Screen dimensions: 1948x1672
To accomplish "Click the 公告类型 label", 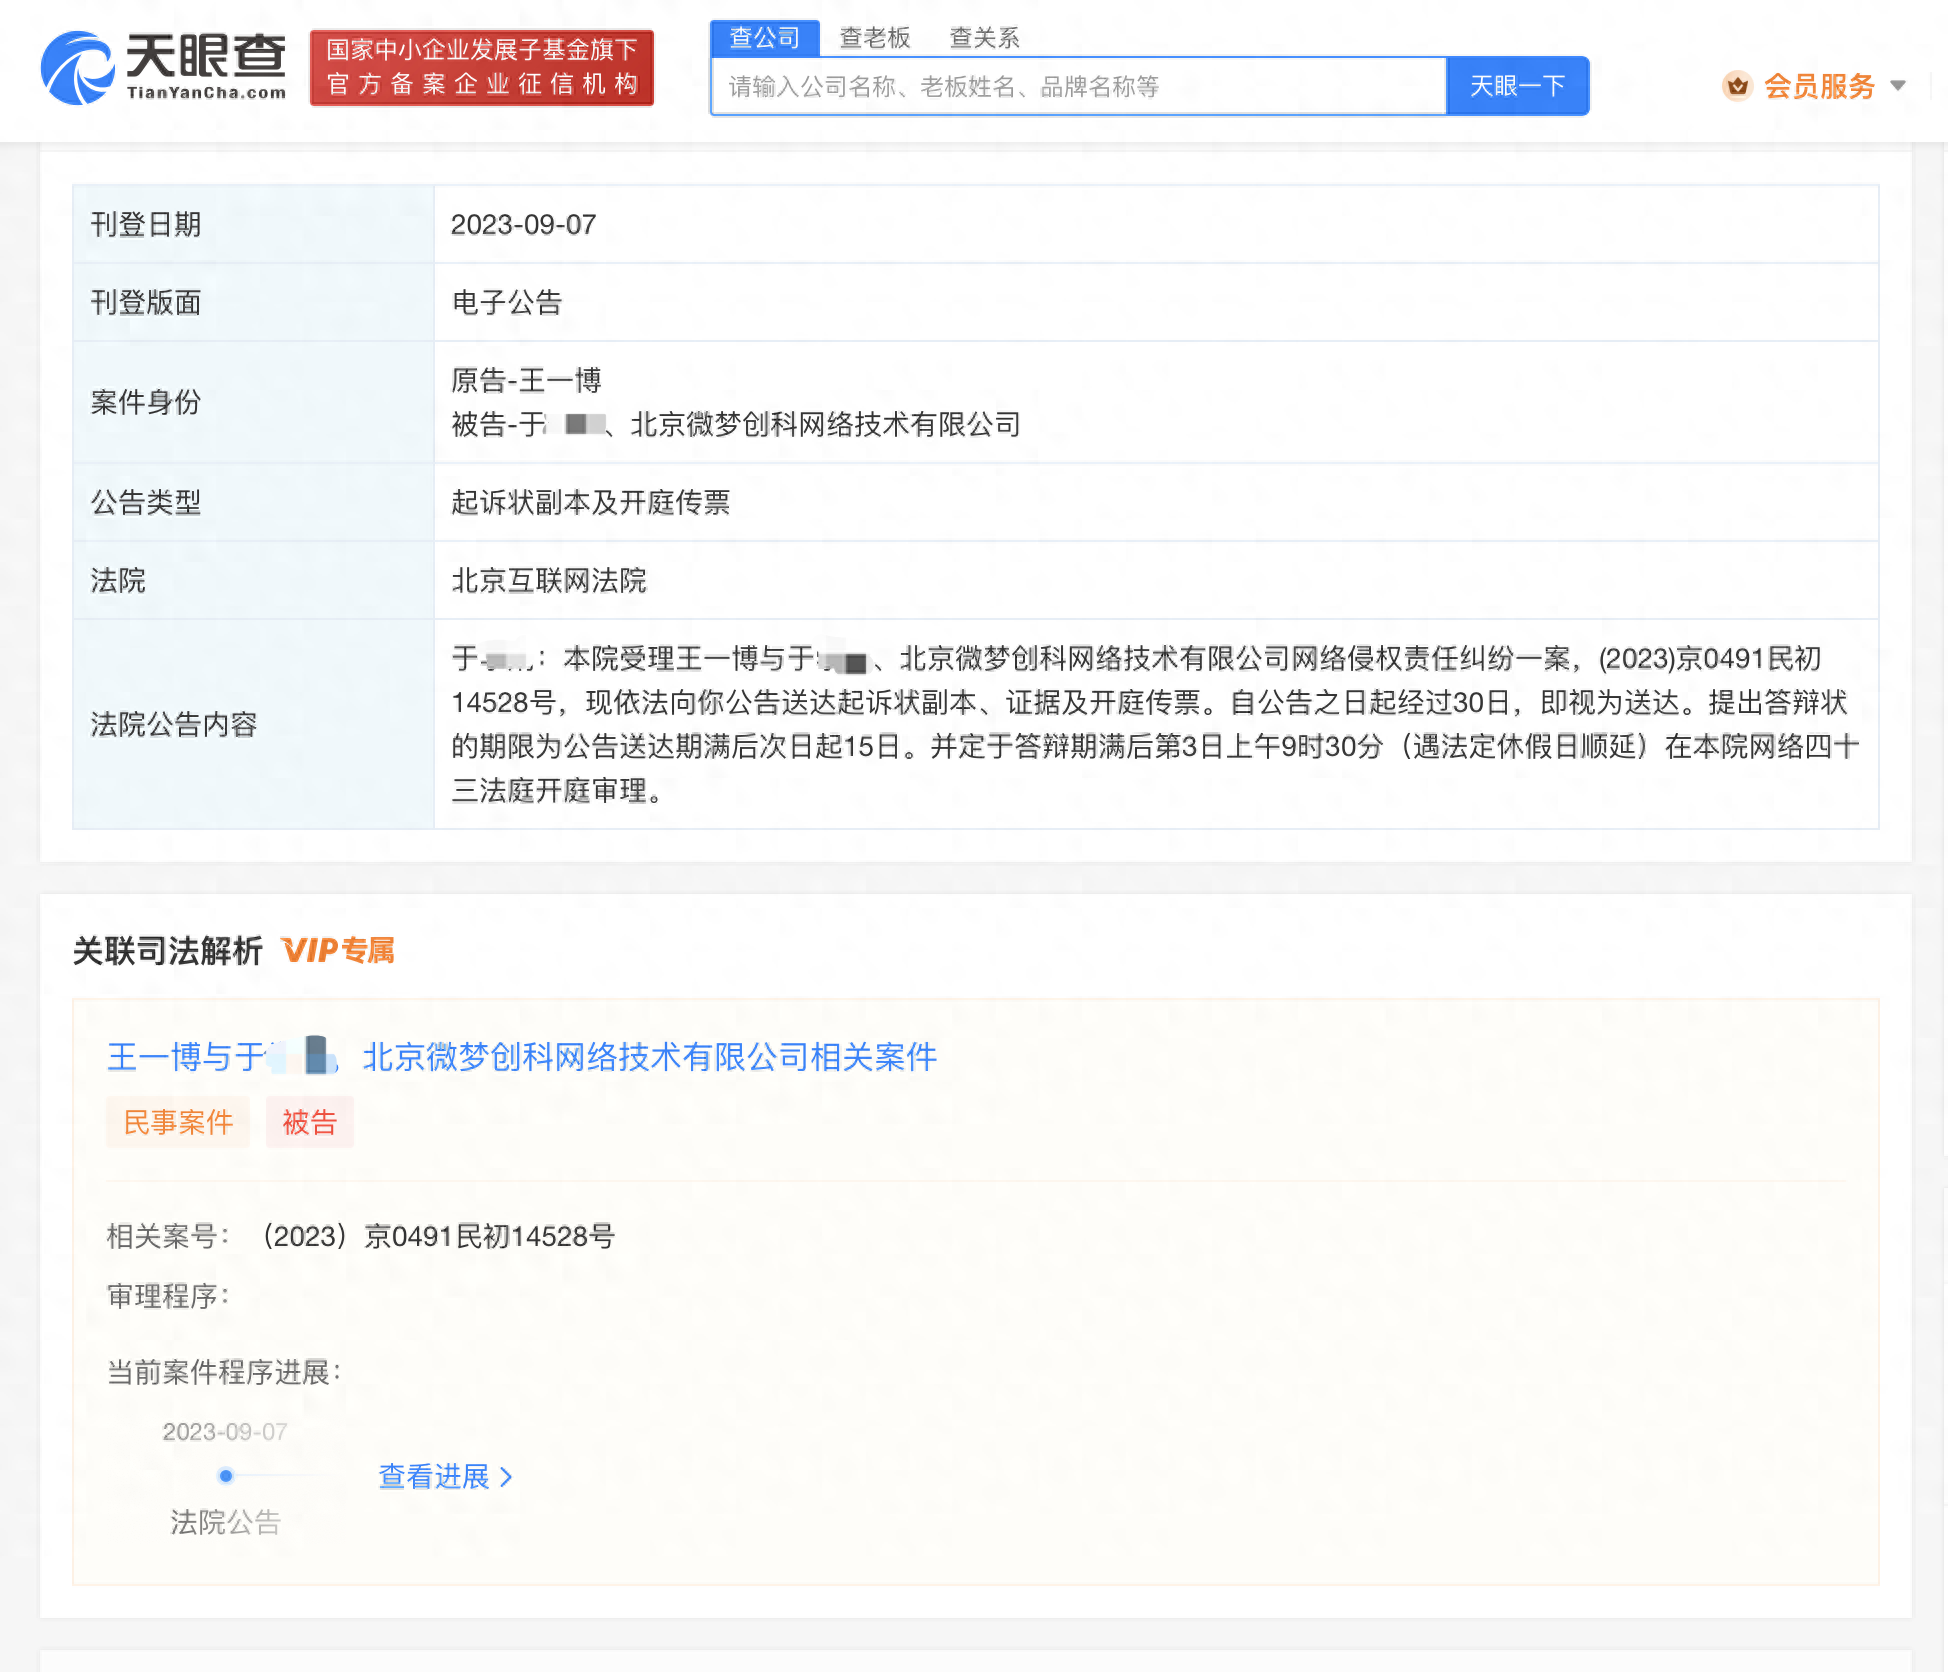I will (146, 502).
